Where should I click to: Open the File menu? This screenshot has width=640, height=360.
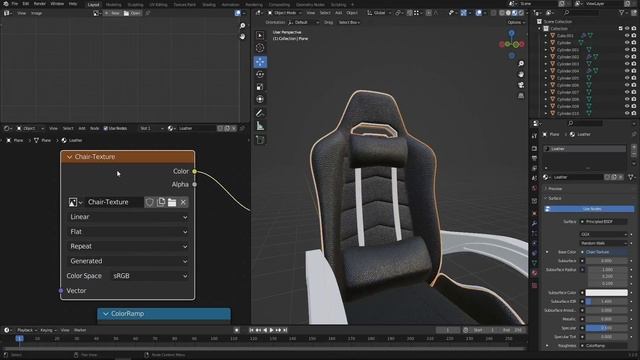click(15, 4)
